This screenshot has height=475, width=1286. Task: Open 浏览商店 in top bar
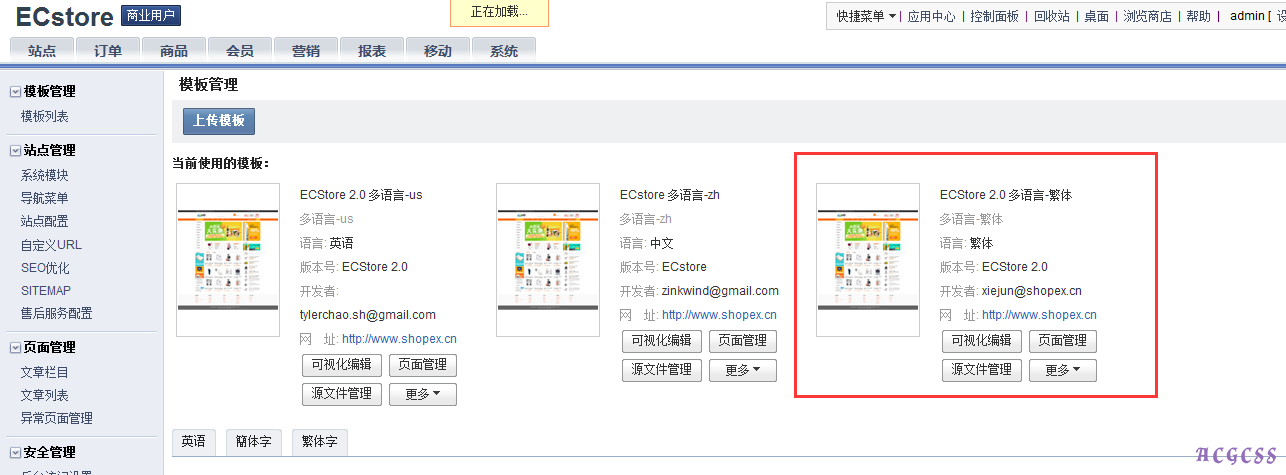pyautogui.click(x=1147, y=16)
